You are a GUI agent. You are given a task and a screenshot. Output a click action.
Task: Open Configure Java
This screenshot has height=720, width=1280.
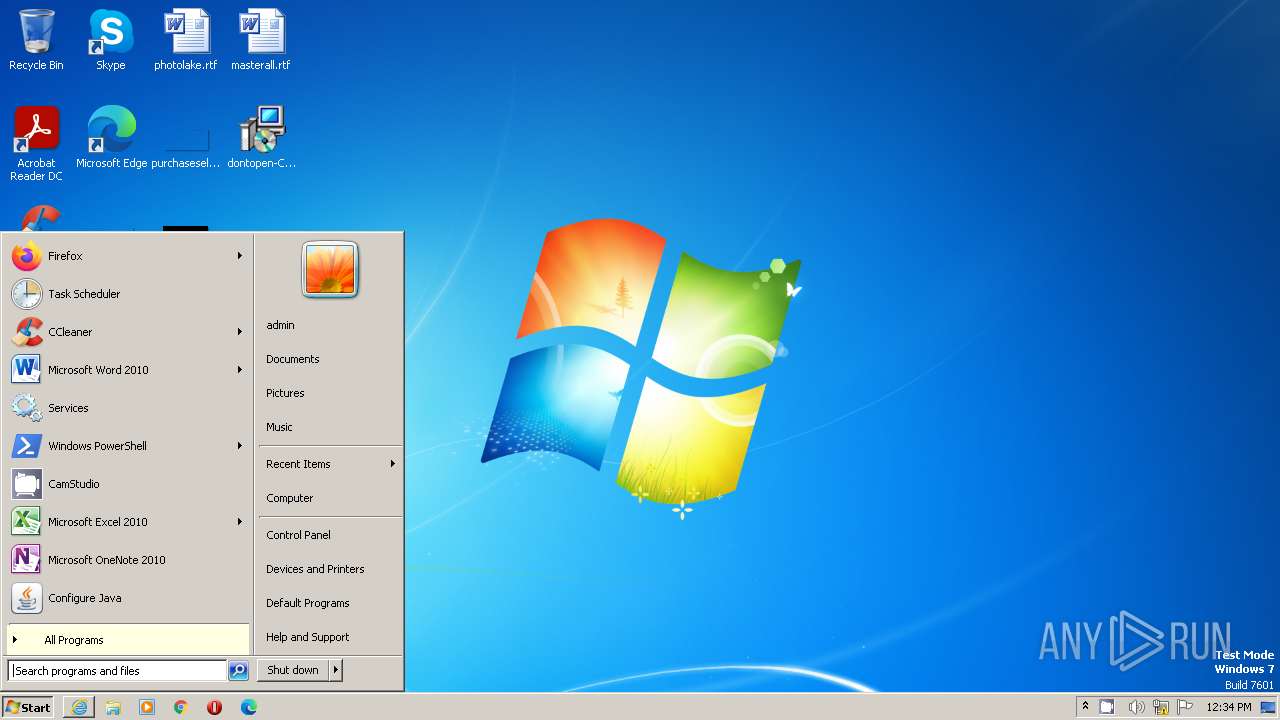click(127, 598)
